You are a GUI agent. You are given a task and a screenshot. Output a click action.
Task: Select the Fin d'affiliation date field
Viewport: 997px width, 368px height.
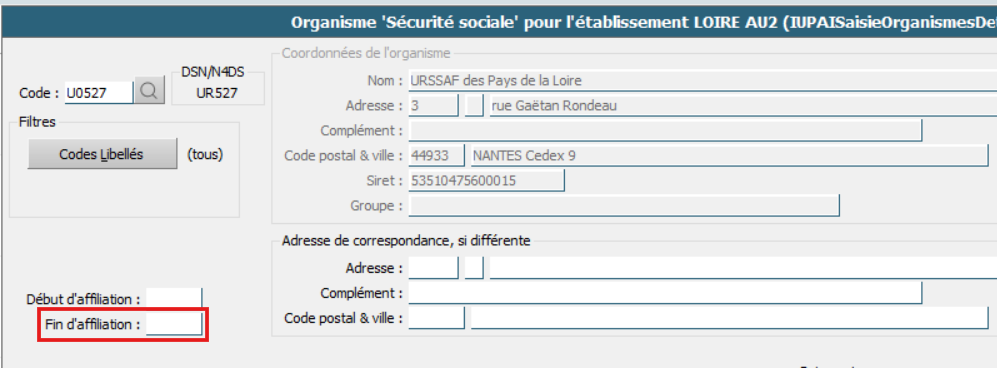click(174, 324)
